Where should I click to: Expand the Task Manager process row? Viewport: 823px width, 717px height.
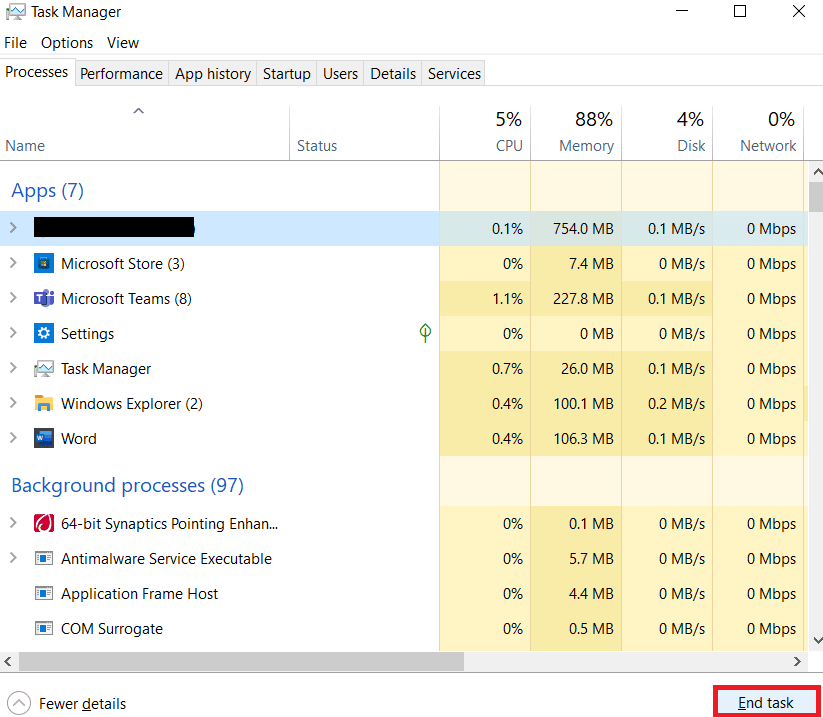click(x=13, y=368)
